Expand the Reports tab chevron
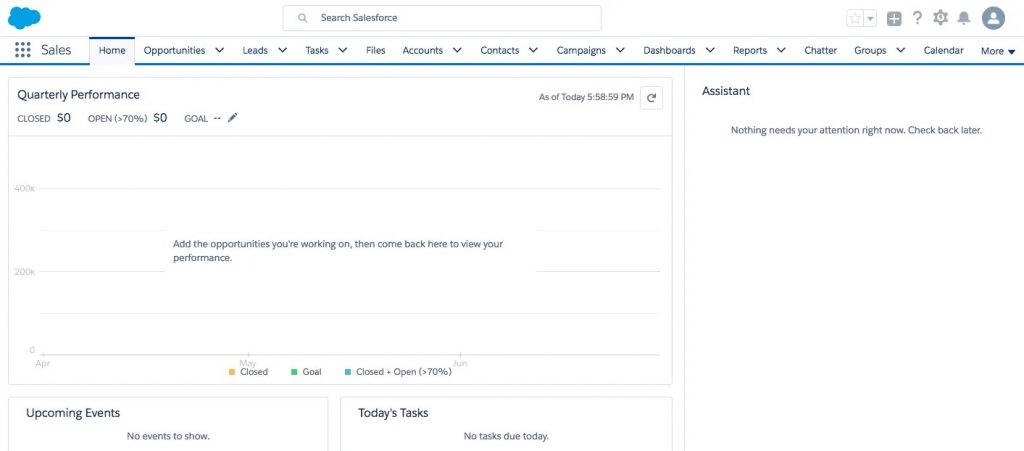The width and height of the screenshot is (1024, 451). tap(781, 50)
